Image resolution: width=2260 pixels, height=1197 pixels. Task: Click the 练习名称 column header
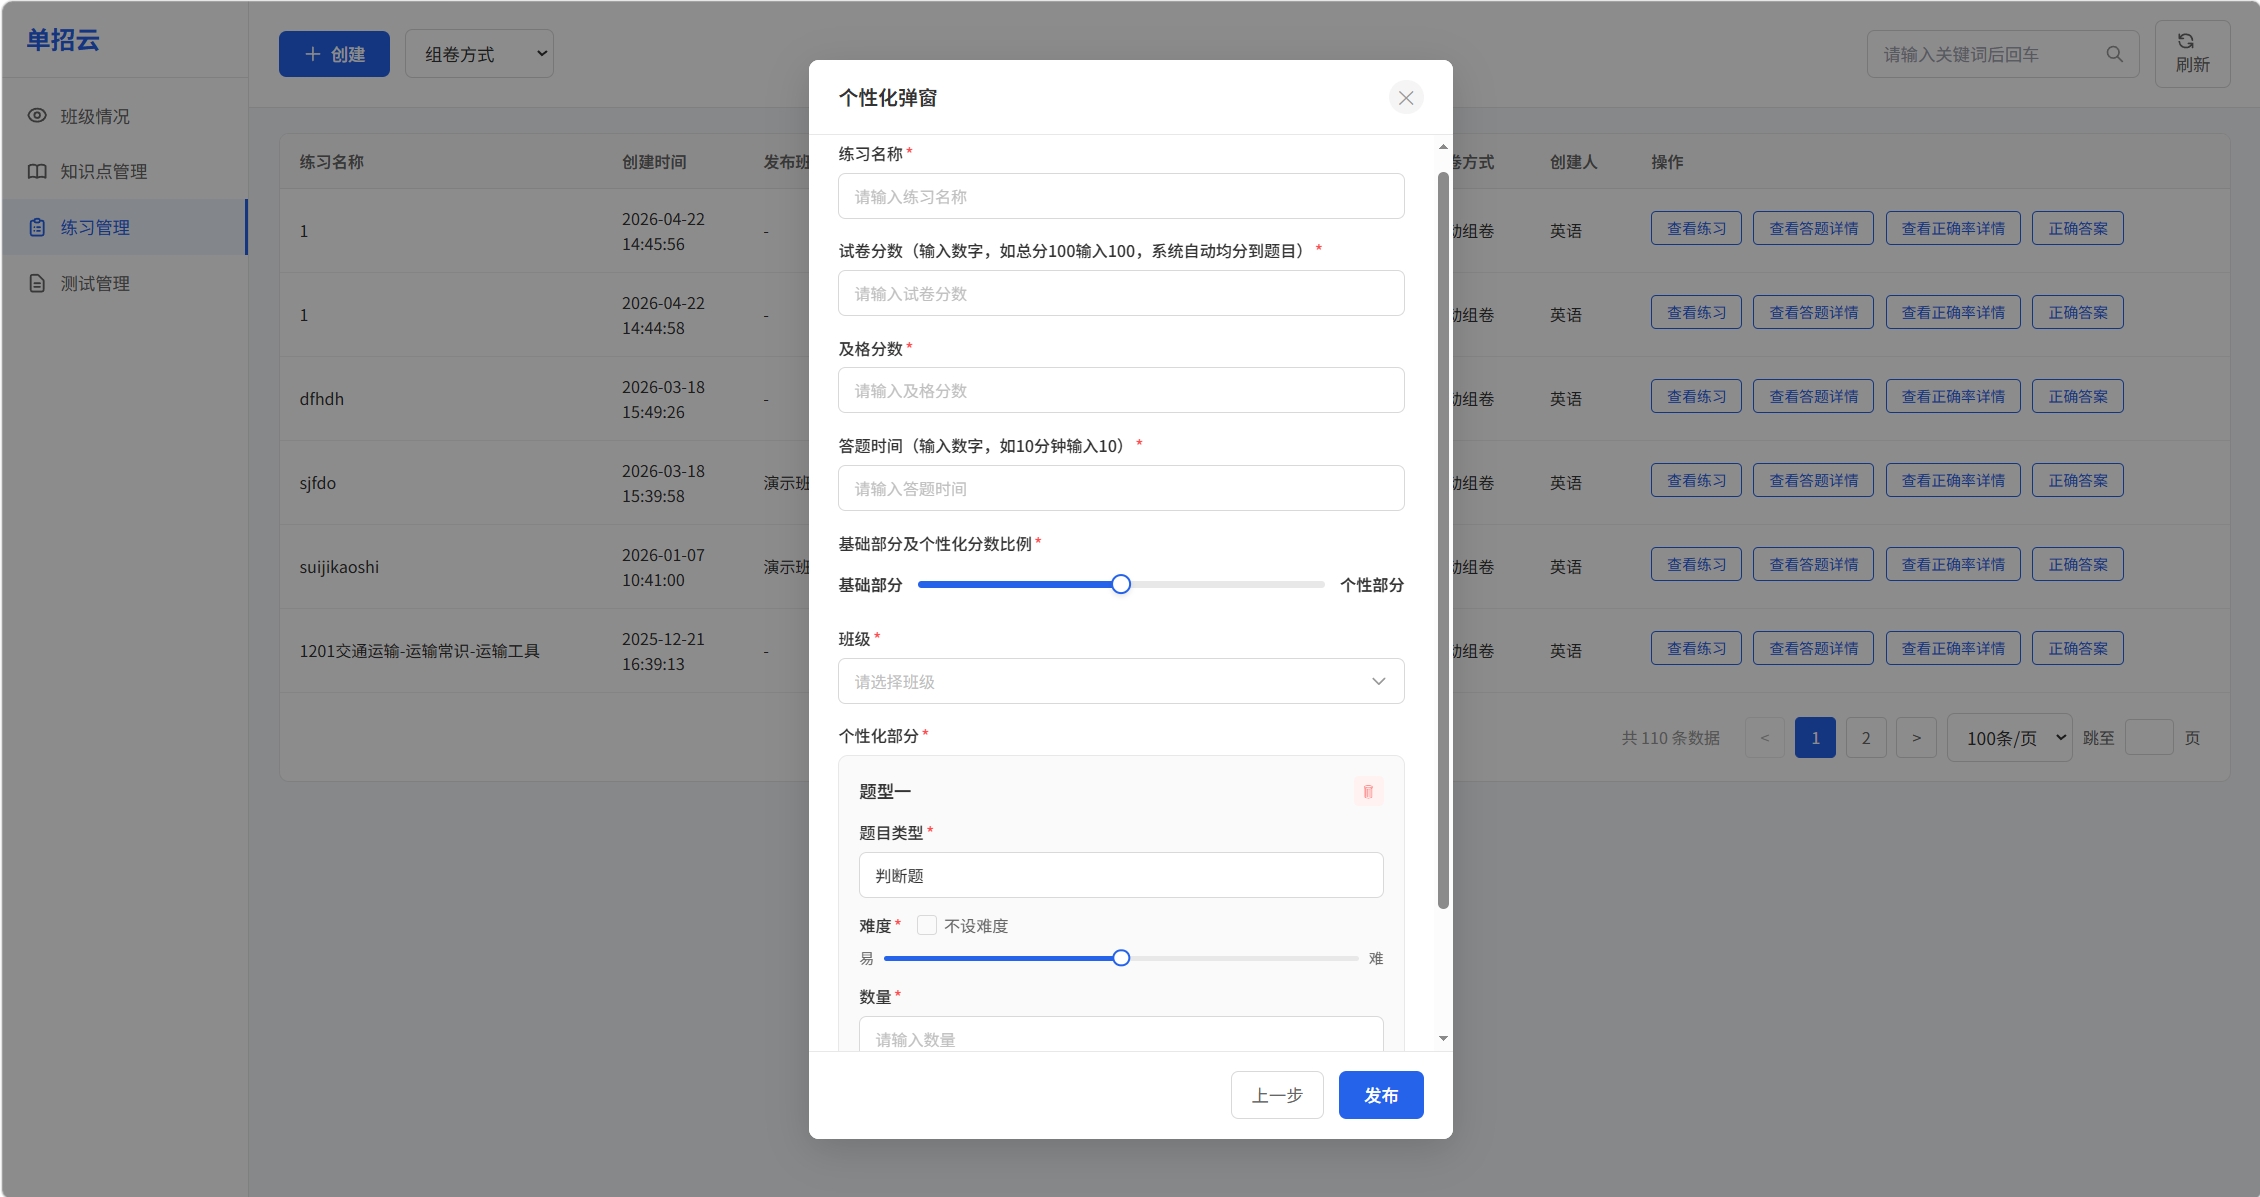click(332, 162)
